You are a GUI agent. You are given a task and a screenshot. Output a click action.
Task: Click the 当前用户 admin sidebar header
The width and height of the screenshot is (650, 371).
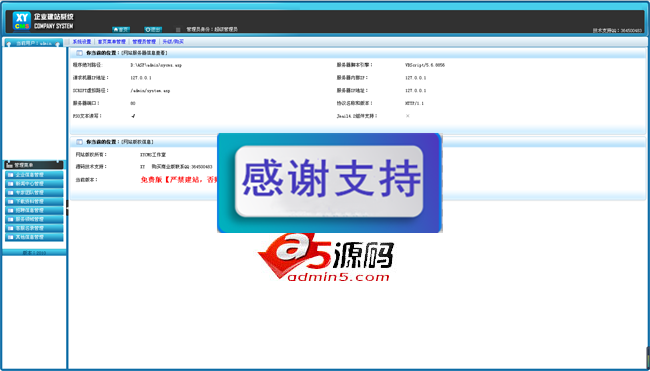(33, 43)
